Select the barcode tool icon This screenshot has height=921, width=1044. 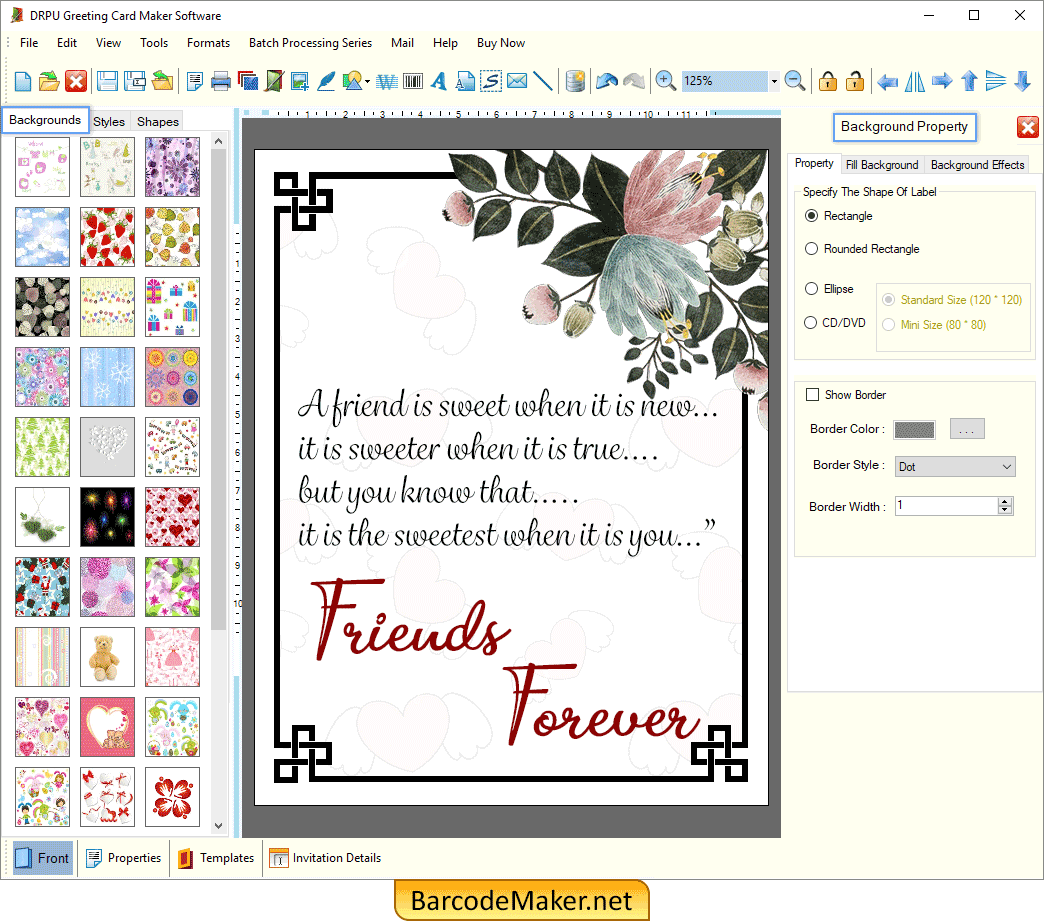413,81
